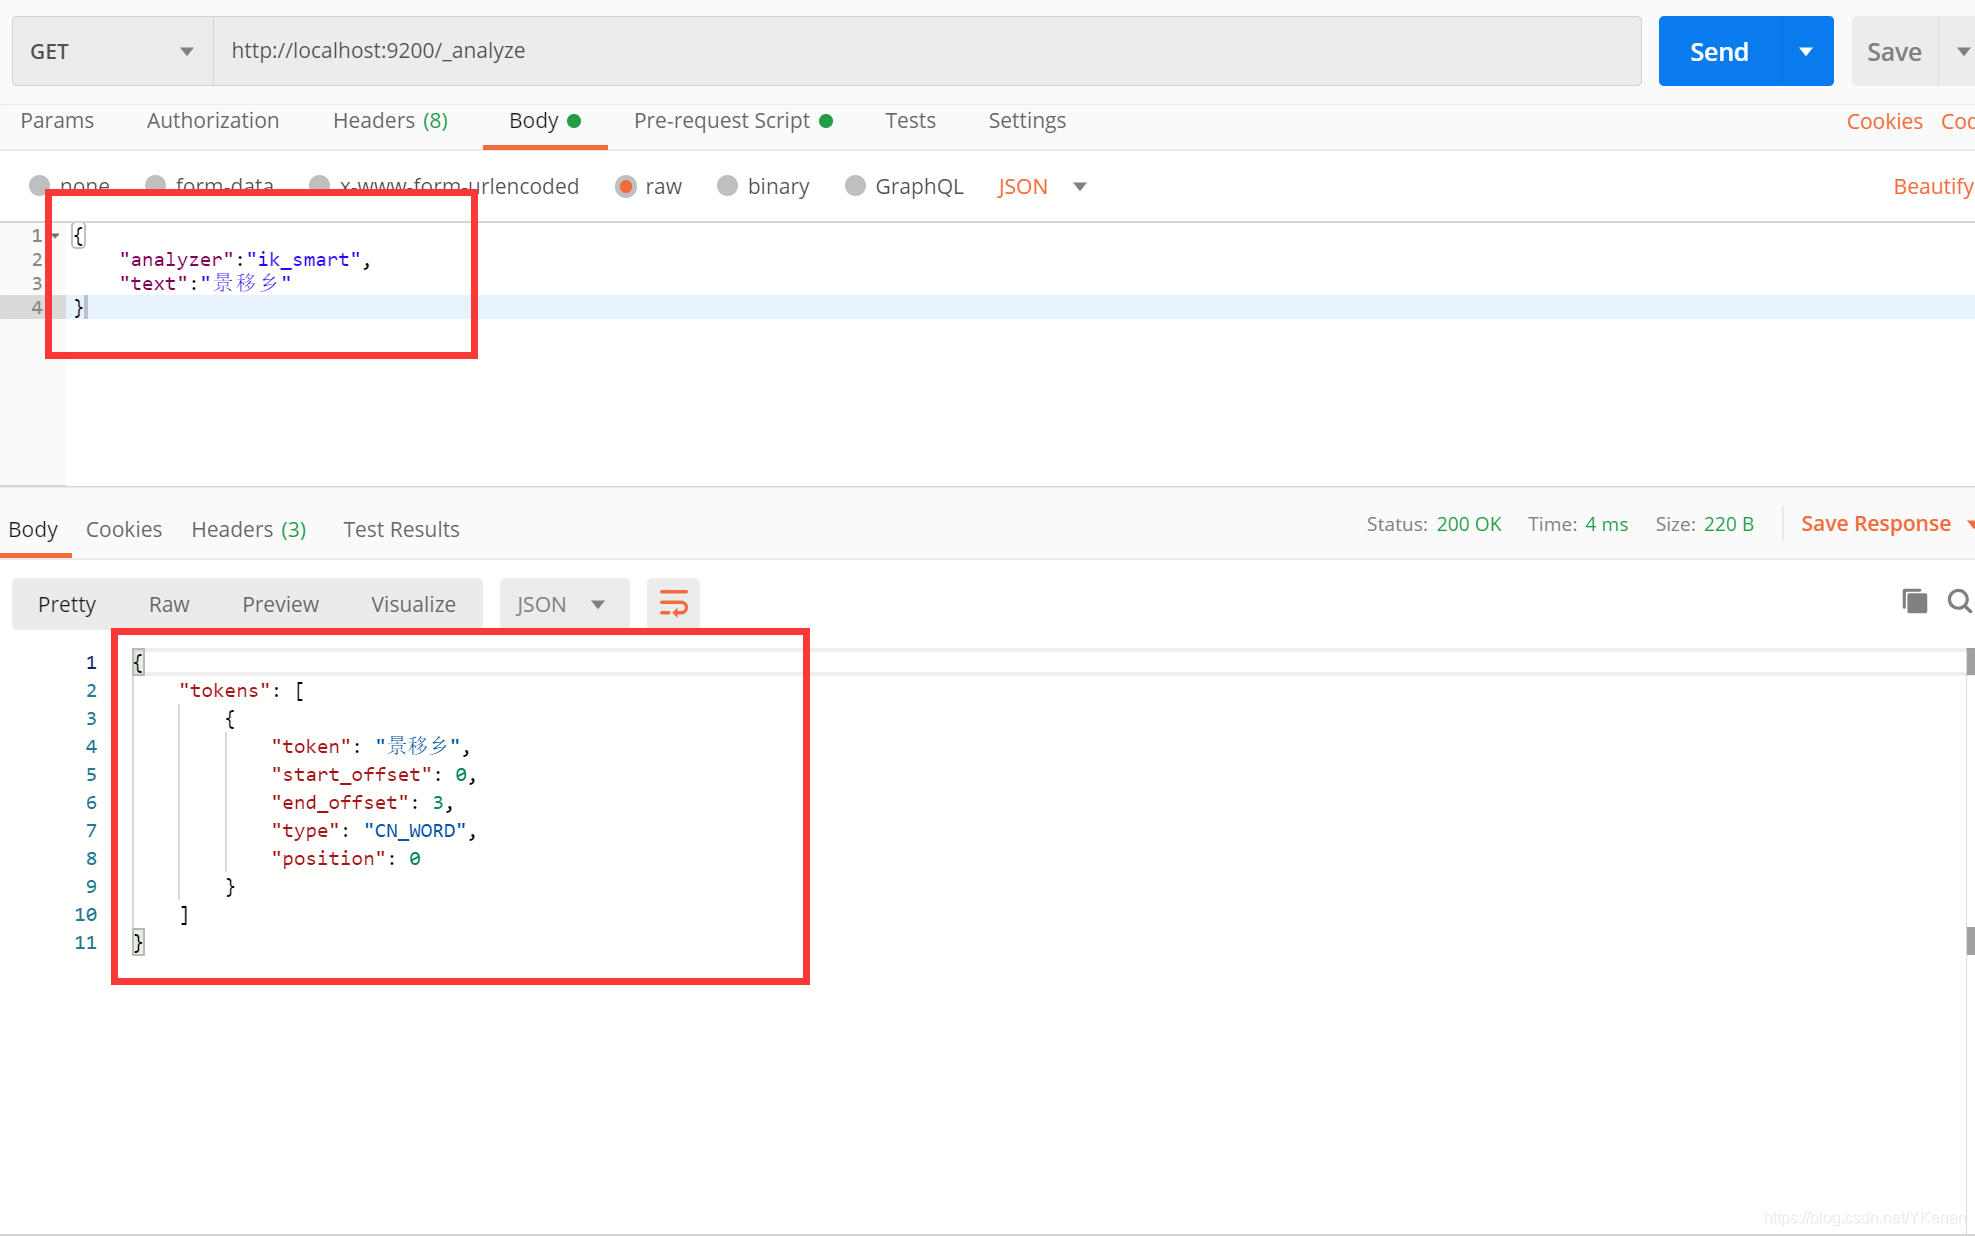Copy response body with the copy icon
Screen dimensions: 1975x1236
point(1914,601)
